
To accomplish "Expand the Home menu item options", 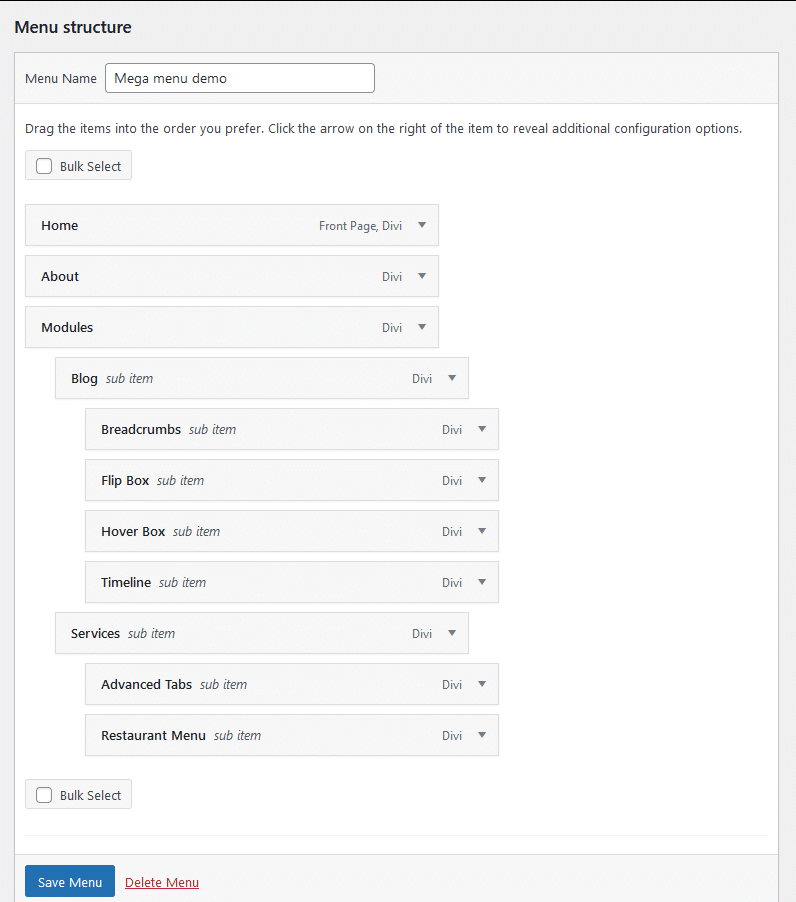I will [423, 225].
